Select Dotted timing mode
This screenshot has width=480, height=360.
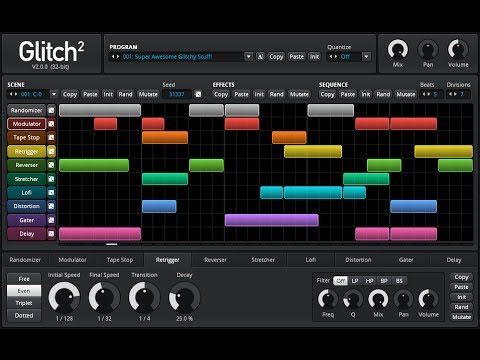click(x=24, y=315)
